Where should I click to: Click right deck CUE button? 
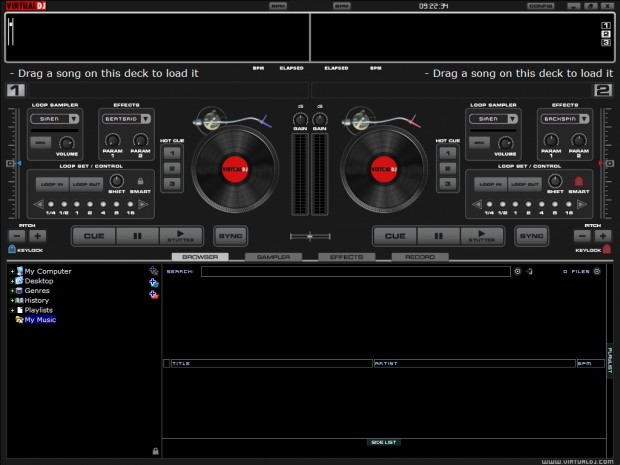pyautogui.click(x=395, y=236)
